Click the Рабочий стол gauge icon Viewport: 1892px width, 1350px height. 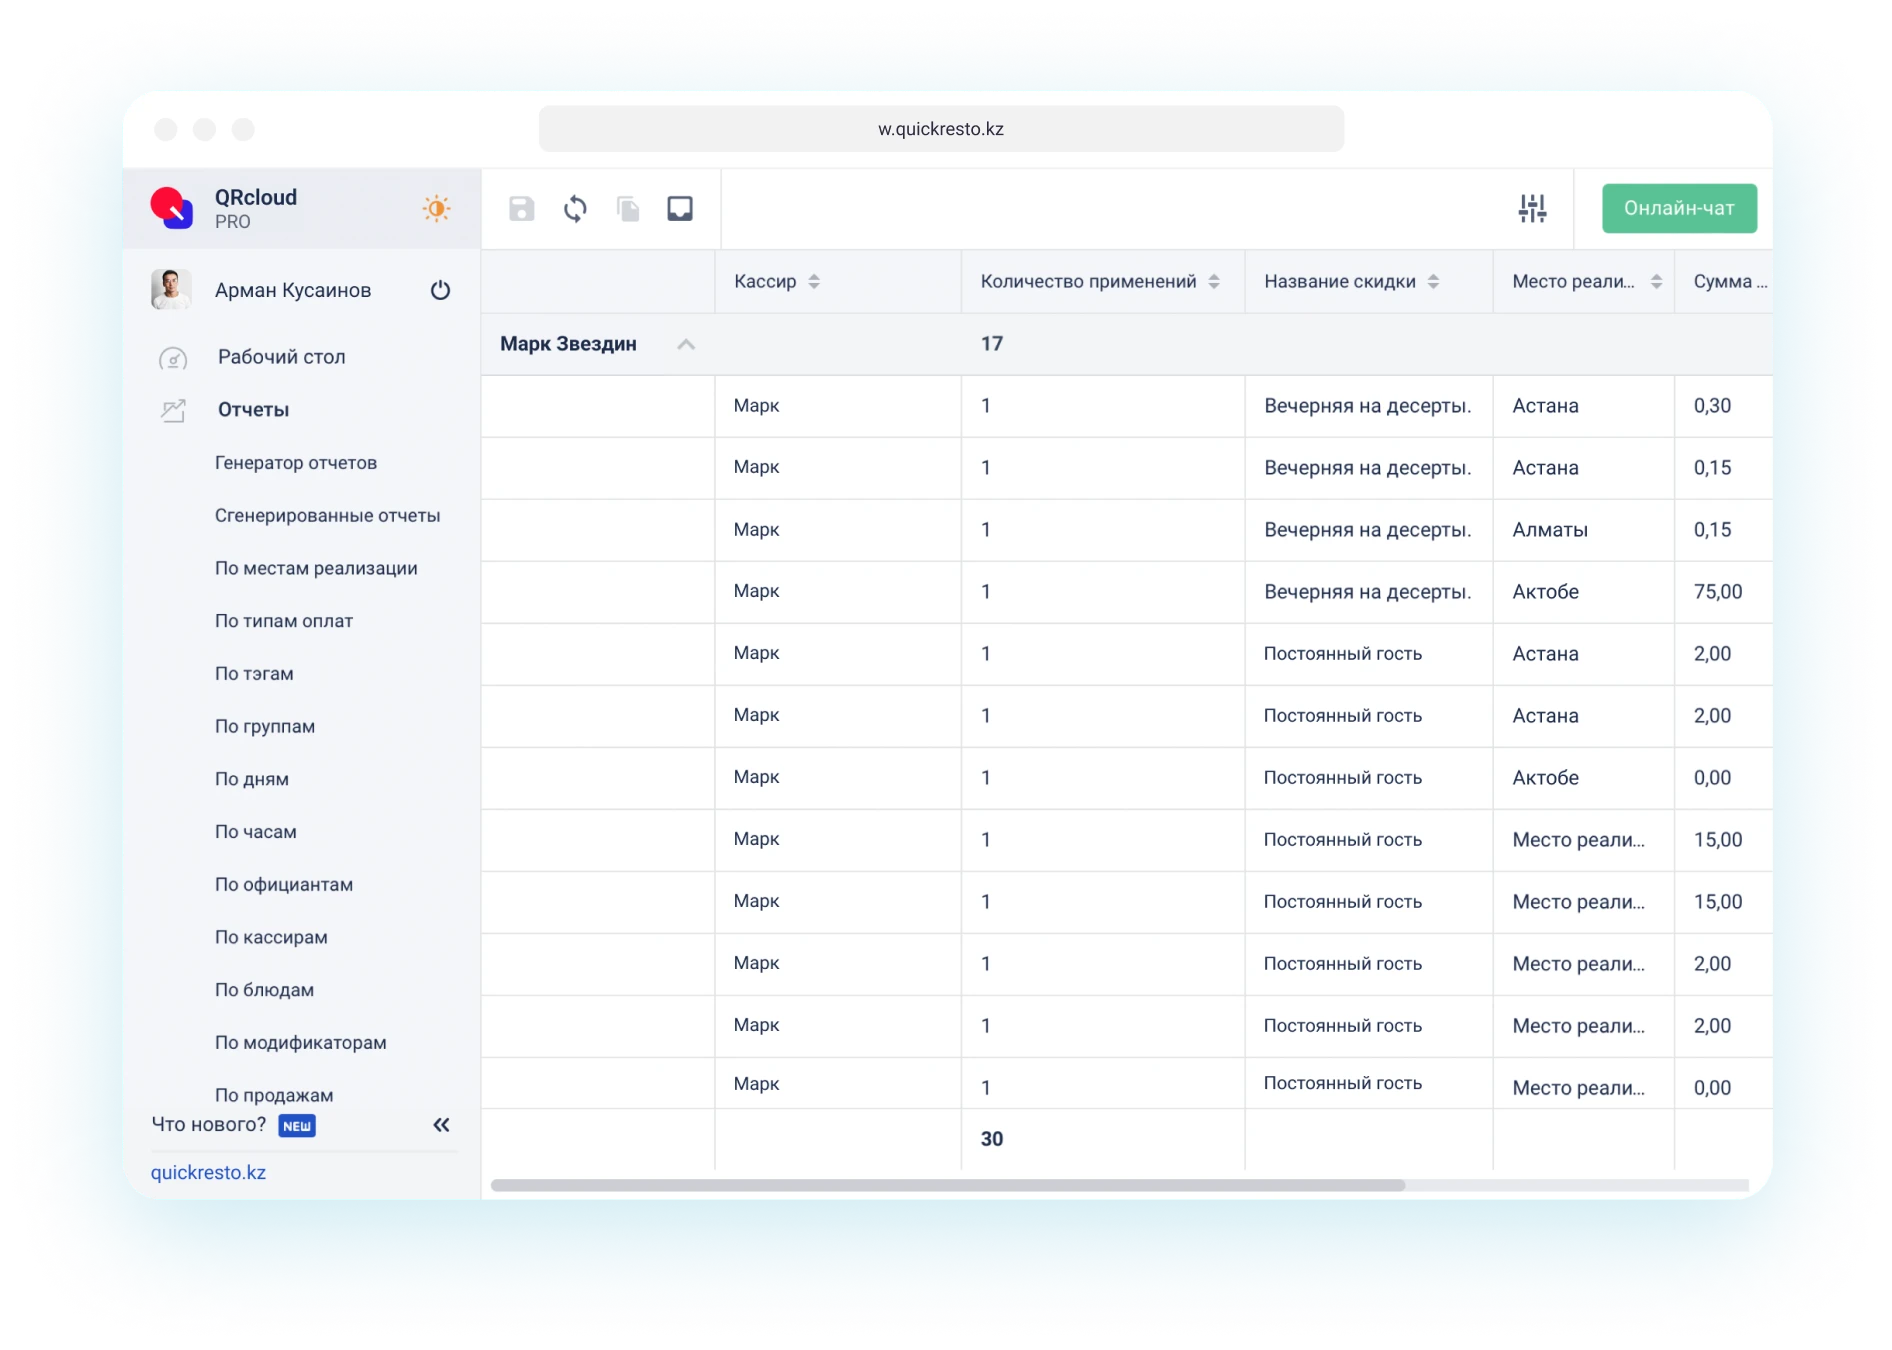point(173,358)
